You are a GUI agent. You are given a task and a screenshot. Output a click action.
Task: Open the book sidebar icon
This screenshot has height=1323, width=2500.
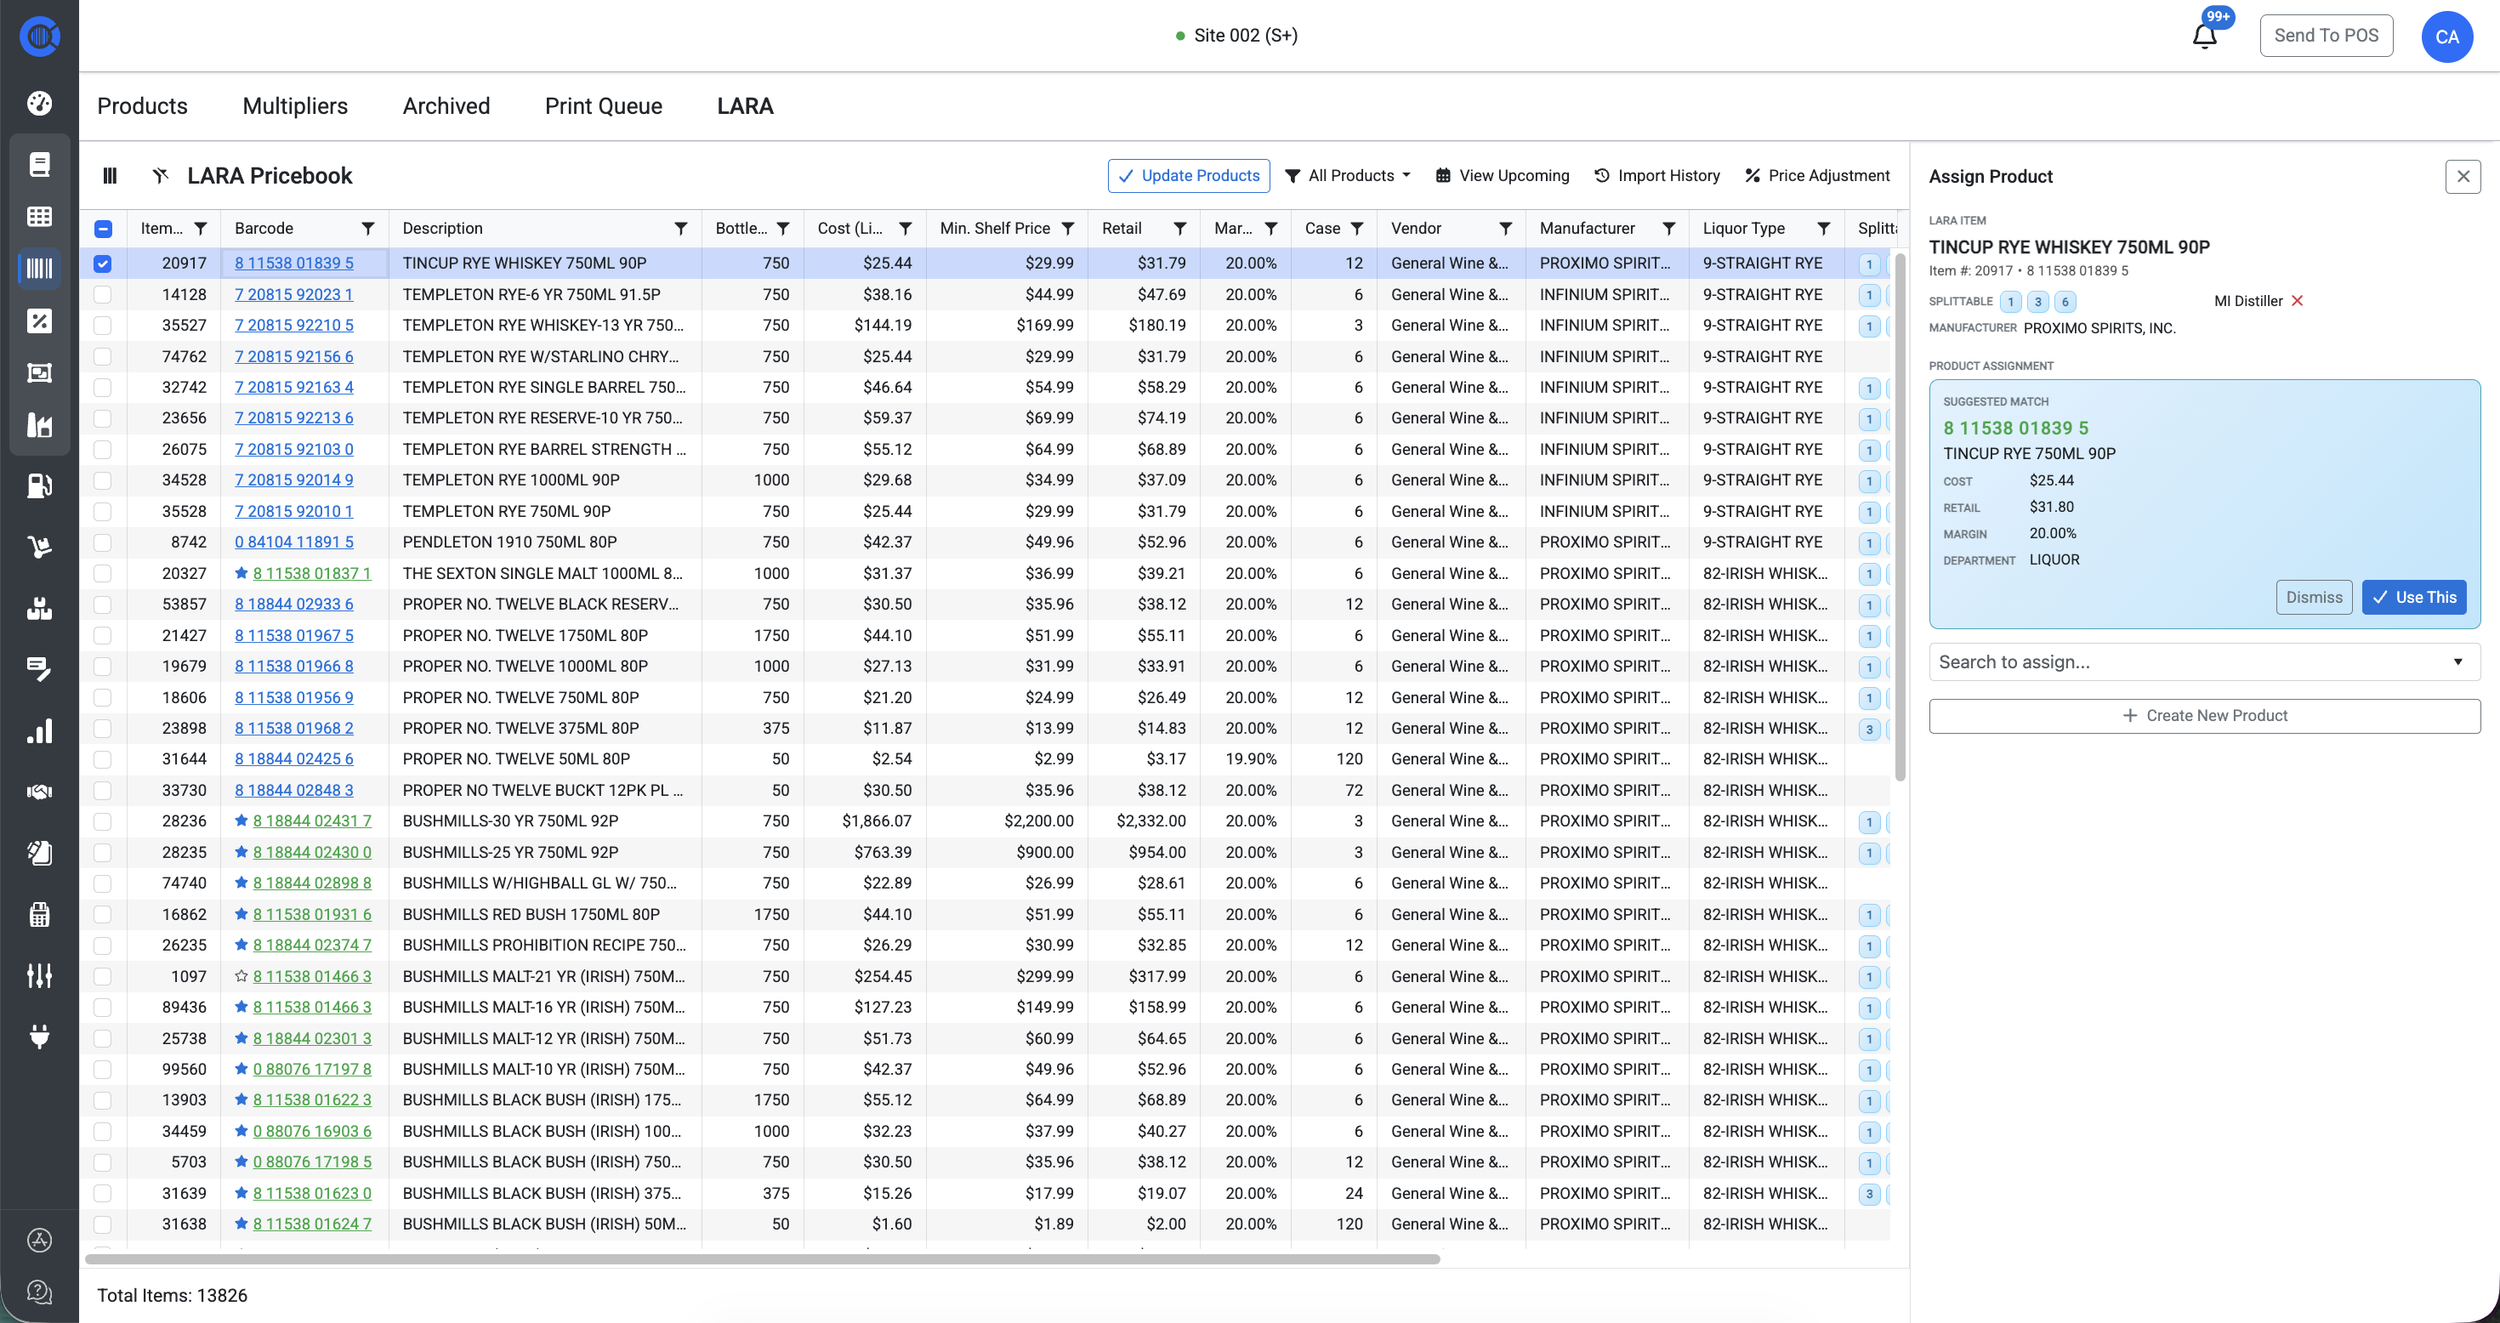tap(39, 164)
